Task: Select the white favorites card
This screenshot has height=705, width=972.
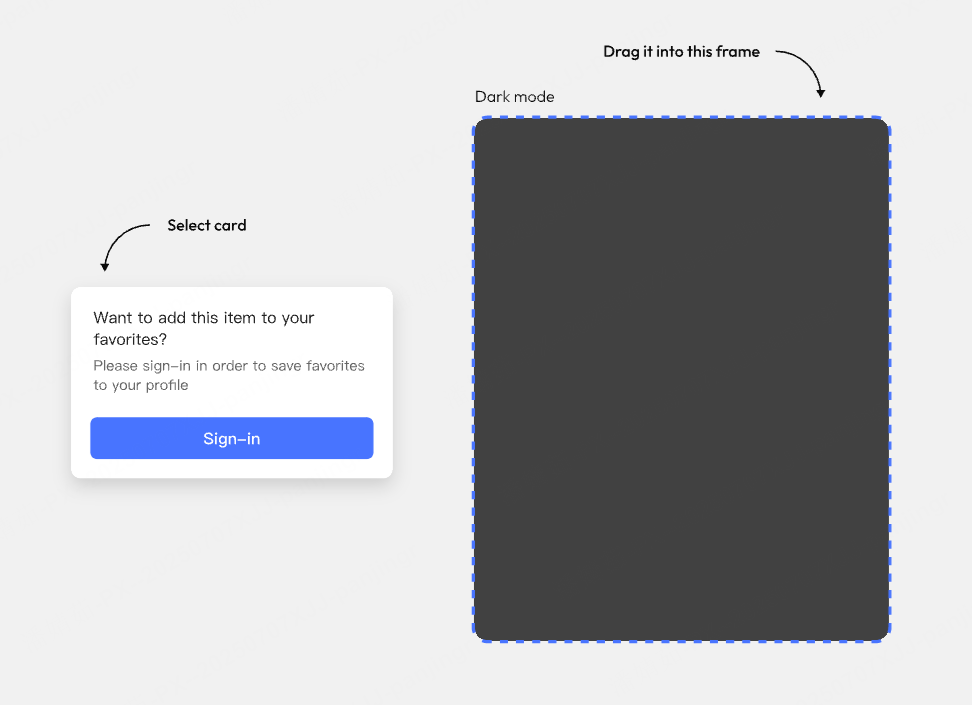Action: tap(232, 383)
